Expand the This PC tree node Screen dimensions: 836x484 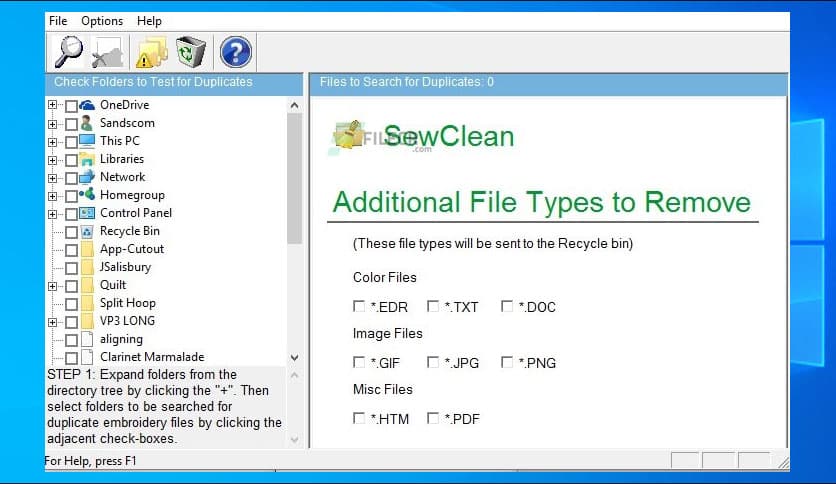52,142
